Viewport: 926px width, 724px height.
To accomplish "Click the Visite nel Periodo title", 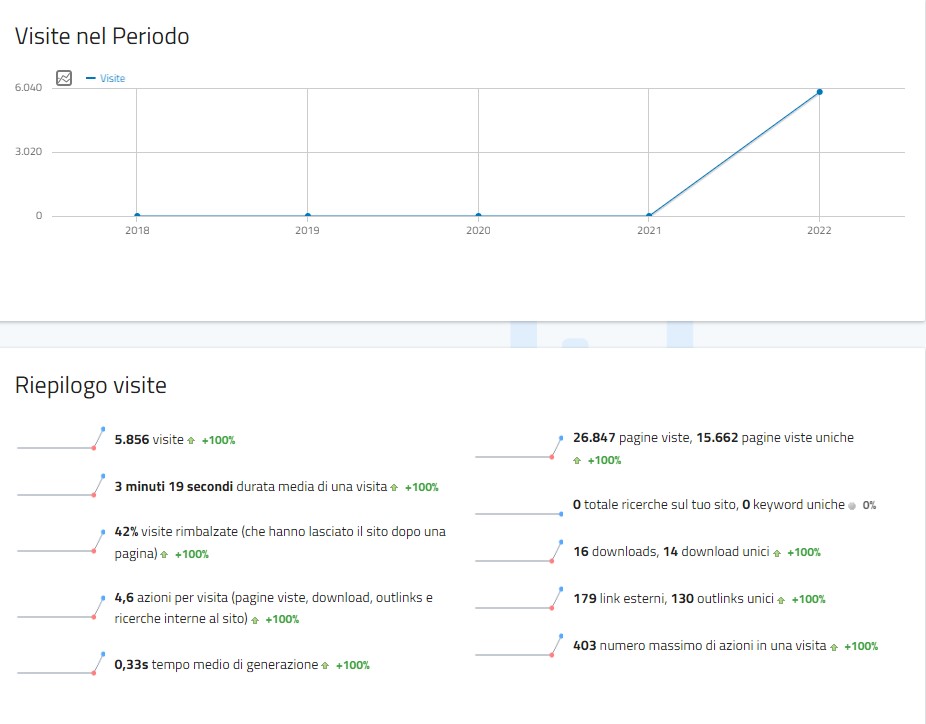I will pyautogui.click(x=102, y=36).
